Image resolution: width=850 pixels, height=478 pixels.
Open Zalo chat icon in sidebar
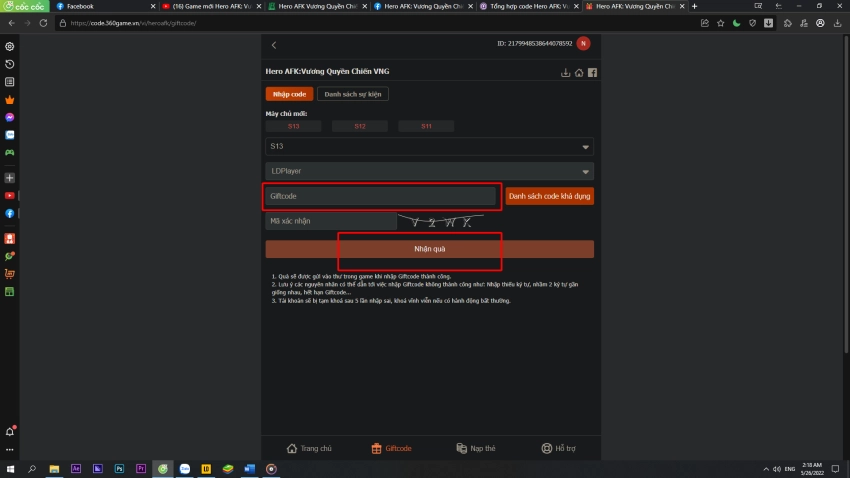pyautogui.click(x=10, y=135)
